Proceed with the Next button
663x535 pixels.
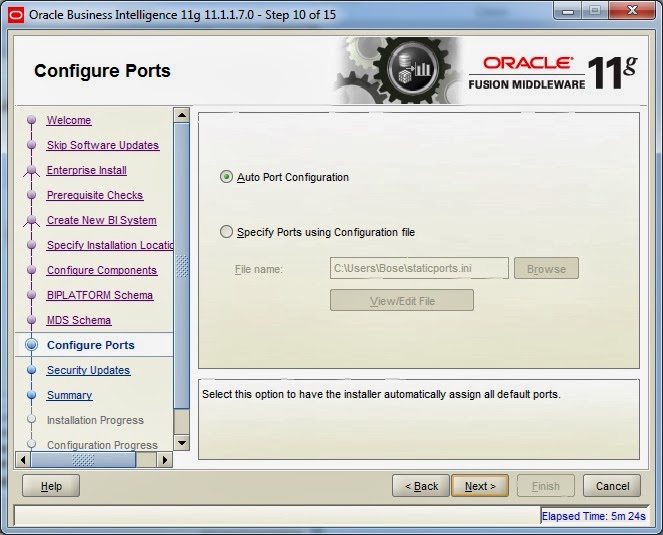480,486
